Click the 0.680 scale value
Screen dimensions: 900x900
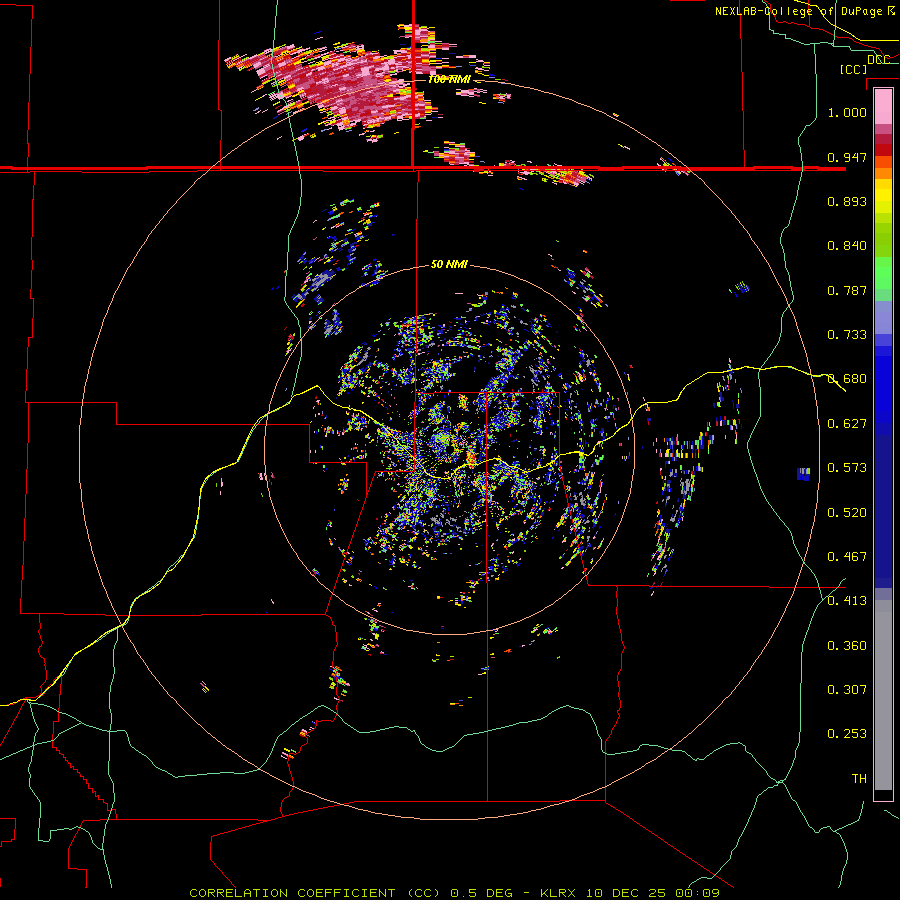coord(847,379)
